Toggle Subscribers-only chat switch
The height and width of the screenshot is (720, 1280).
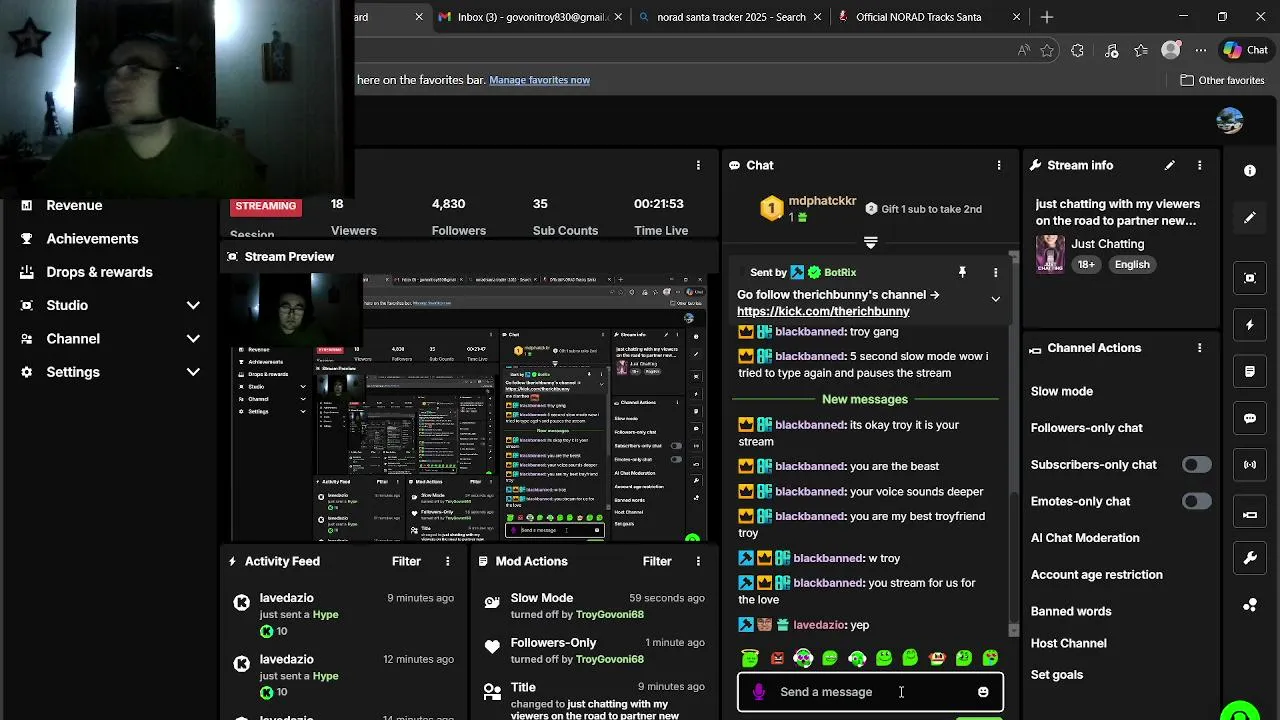1196,465
